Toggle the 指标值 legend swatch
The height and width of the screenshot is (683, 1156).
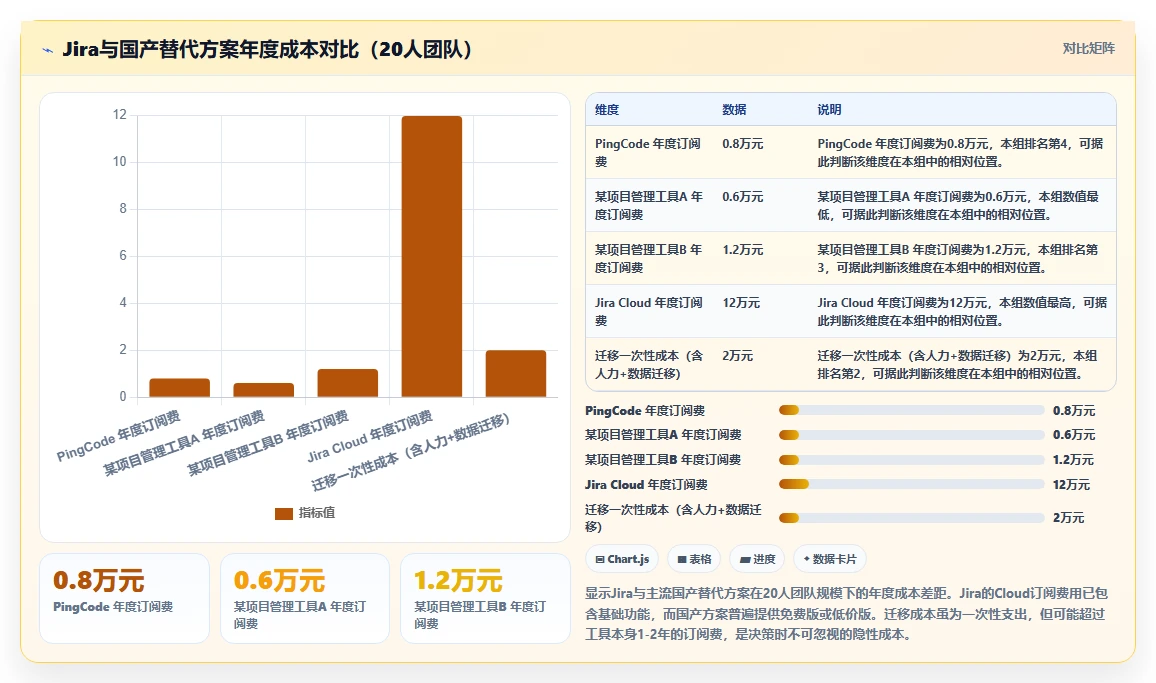pyautogui.click(x=284, y=513)
